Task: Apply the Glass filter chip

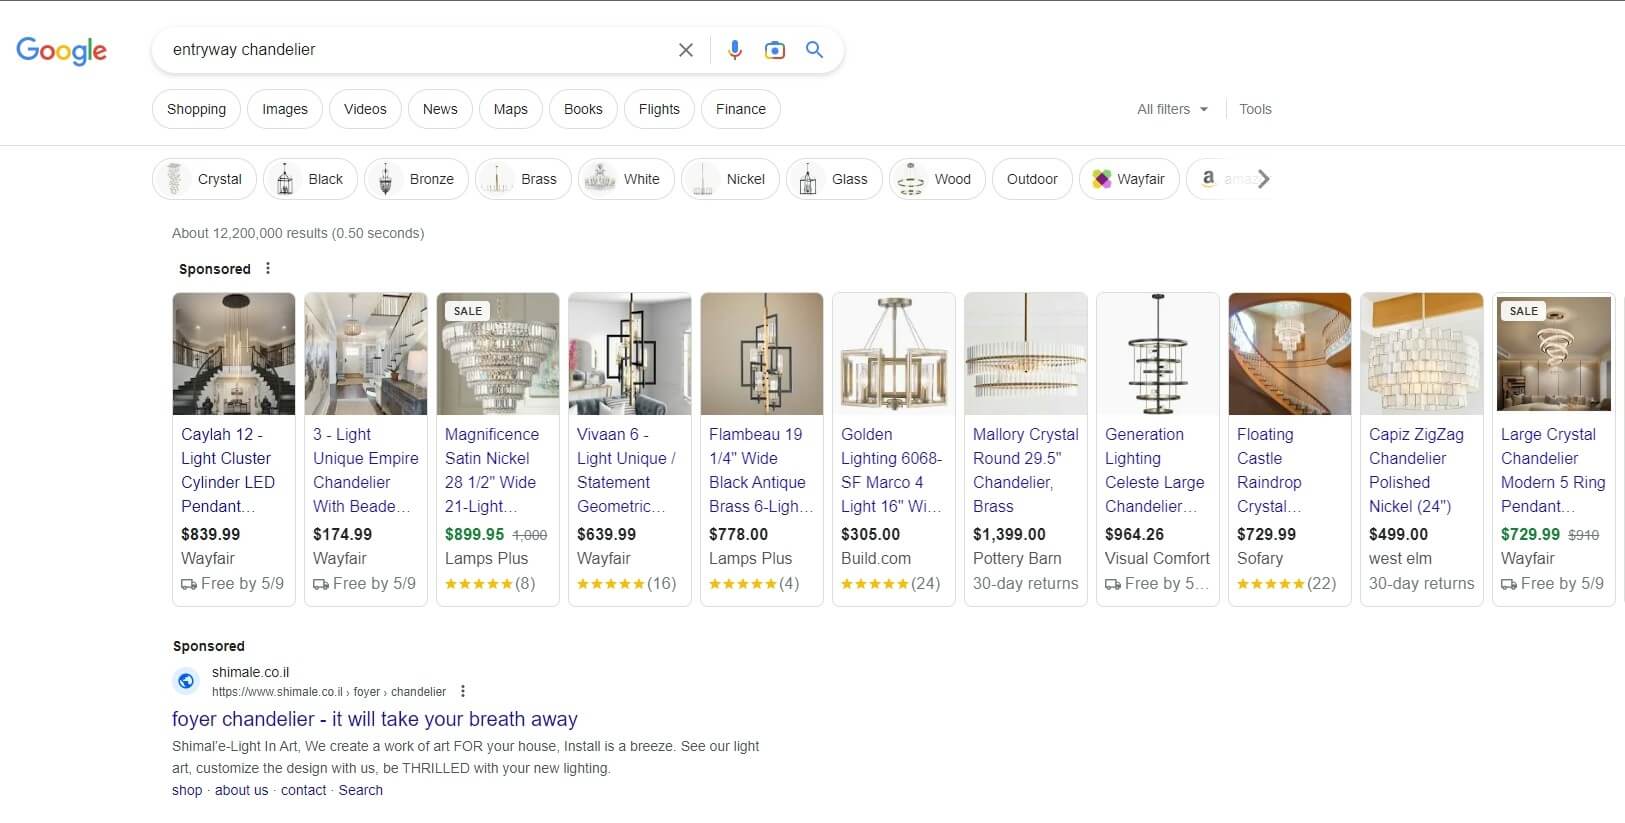Action: tap(835, 179)
